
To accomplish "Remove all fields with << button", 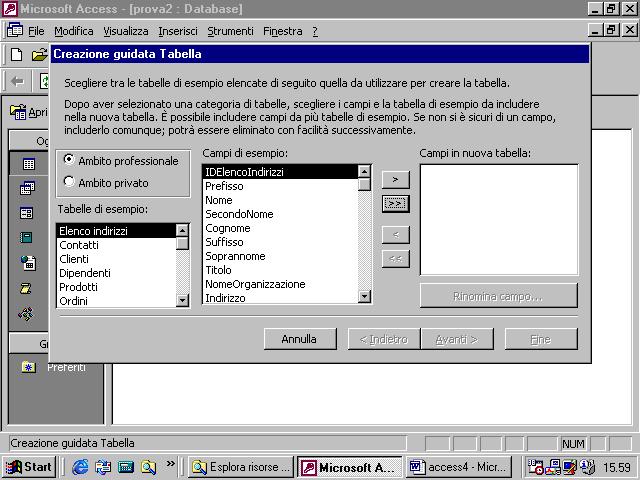I will pos(395,259).
